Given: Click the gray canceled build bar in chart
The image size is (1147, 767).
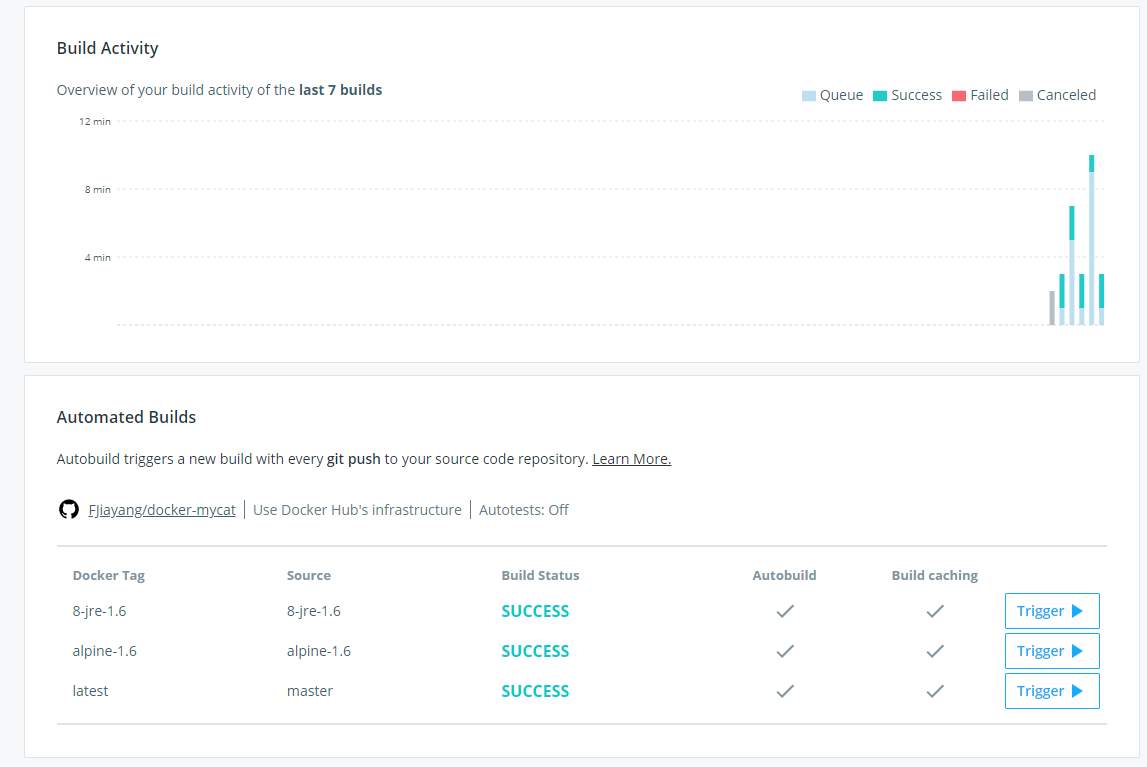Looking at the screenshot, I should (x=1052, y=308).
